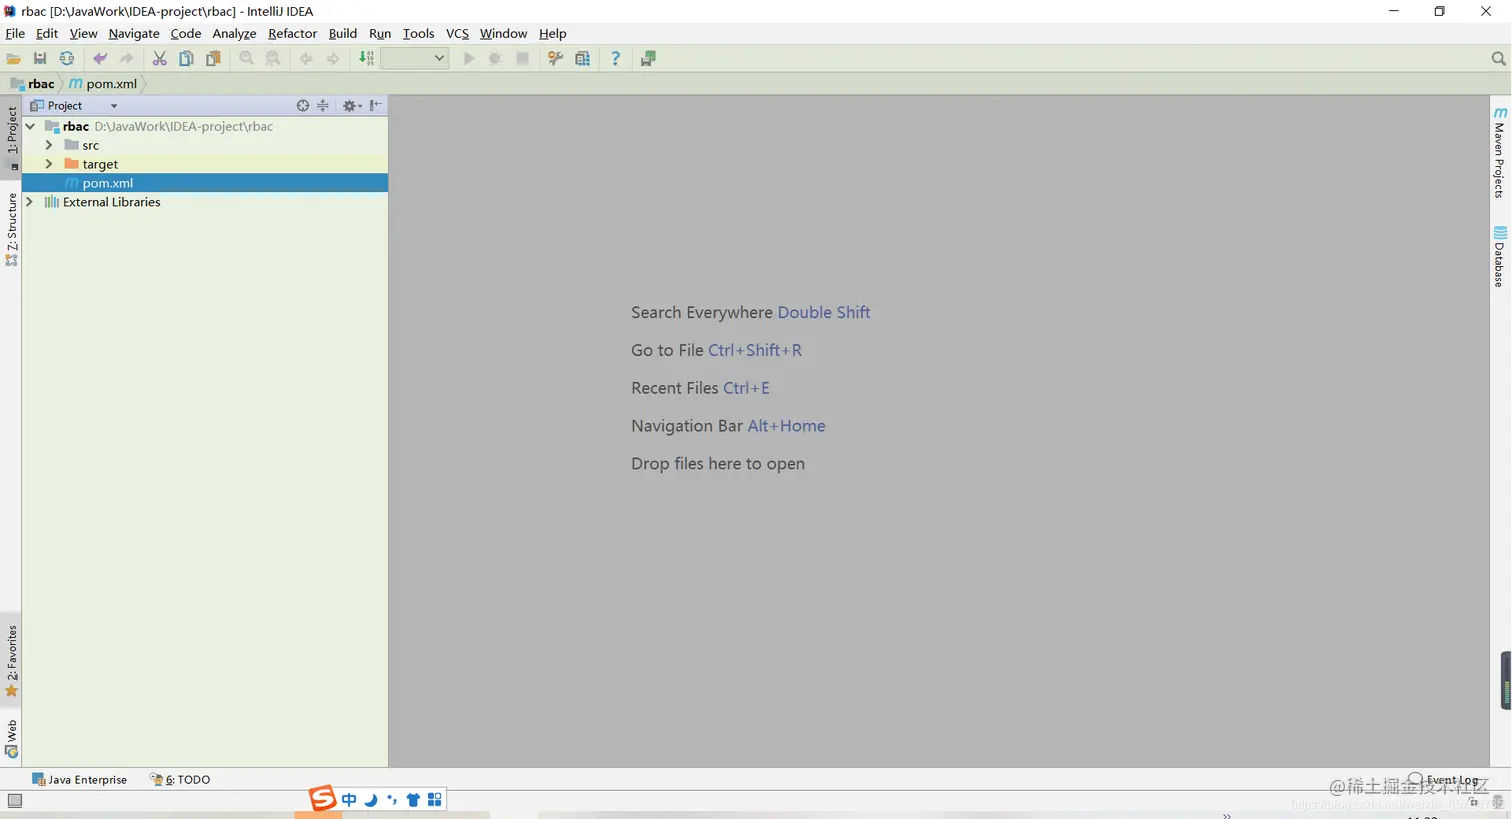The height and width of the screenshot is (819, 1512).
Task: Click the Scroll from Source target icon
Action: [x=303, y=105]
